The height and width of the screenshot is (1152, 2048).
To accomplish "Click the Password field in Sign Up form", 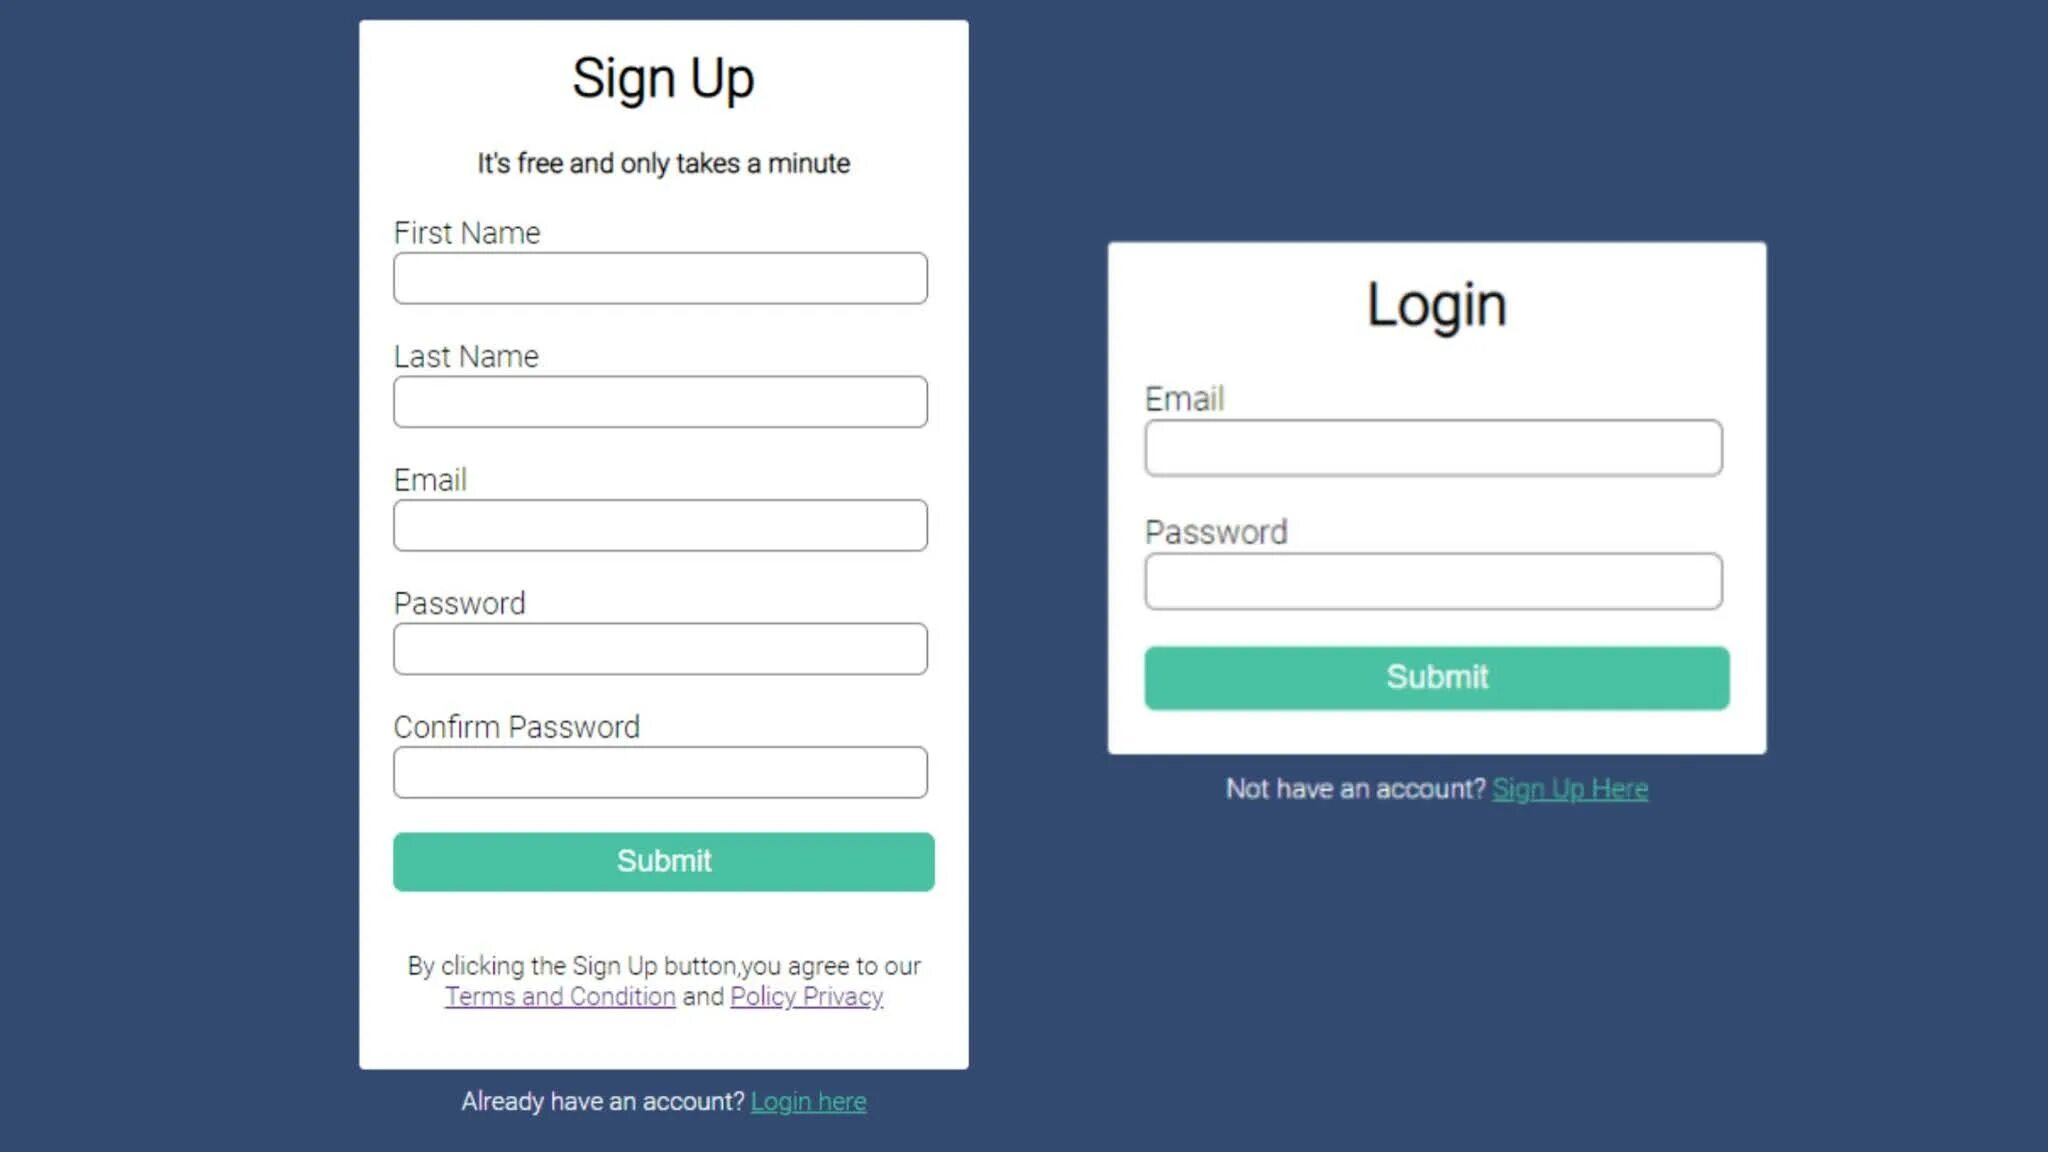I will pos(660,648).
